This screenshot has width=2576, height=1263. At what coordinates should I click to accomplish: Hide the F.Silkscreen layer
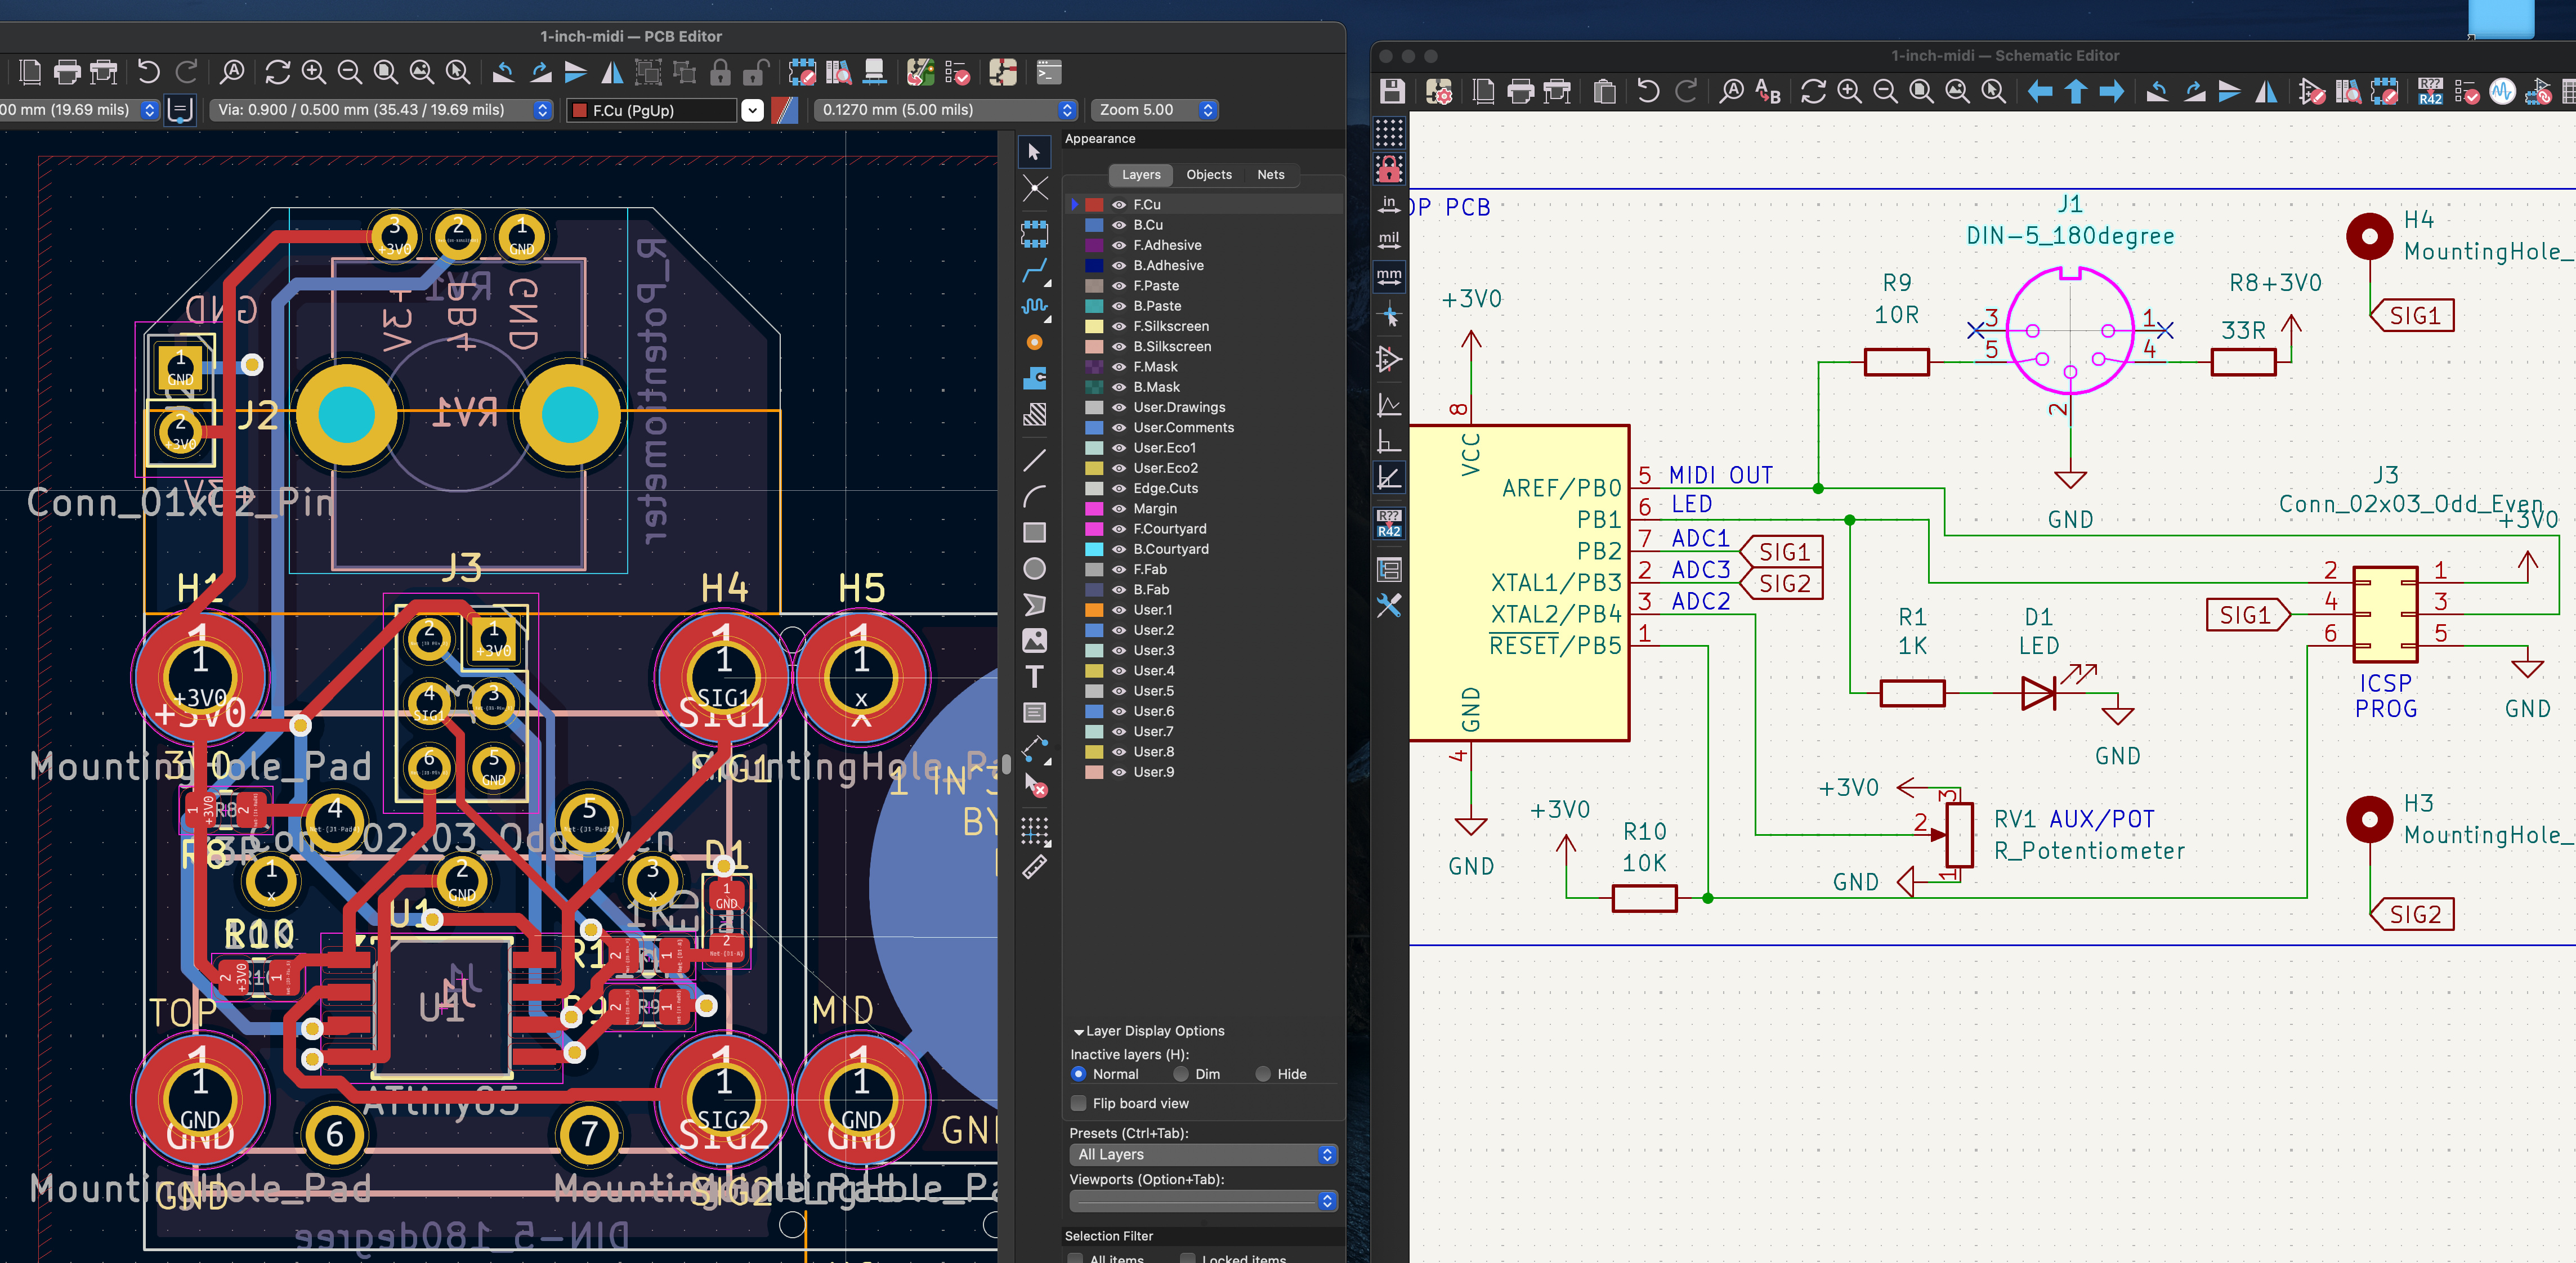tap(1119, 326)
